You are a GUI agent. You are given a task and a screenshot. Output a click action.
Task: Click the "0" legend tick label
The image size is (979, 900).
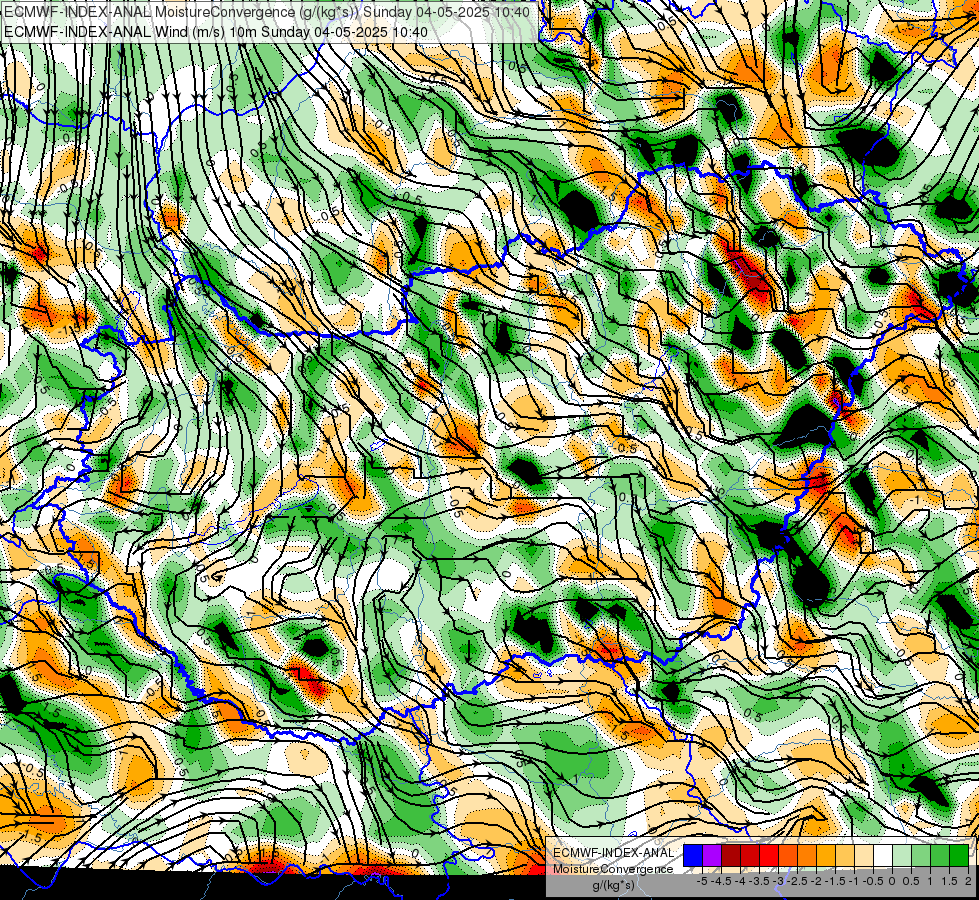pyautogui.click(x=892, y=881)
